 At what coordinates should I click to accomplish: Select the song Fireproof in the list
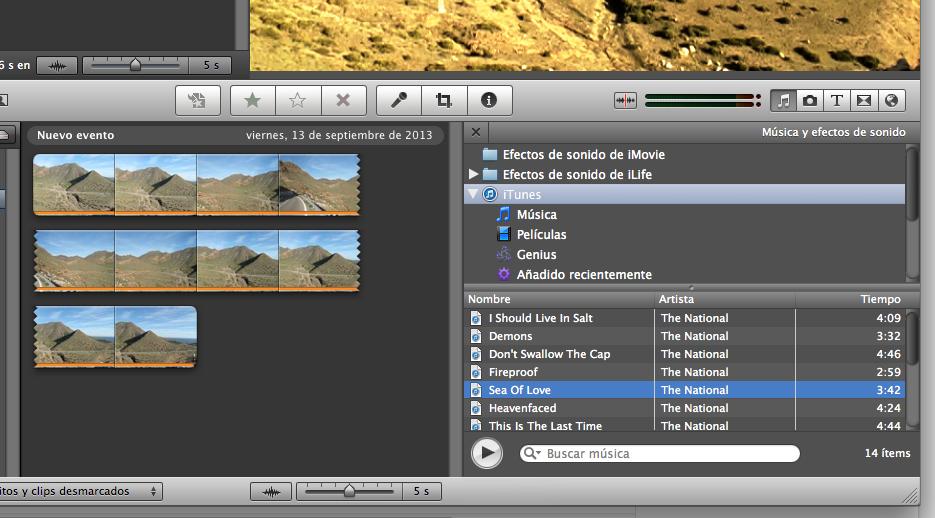(513, 372)
